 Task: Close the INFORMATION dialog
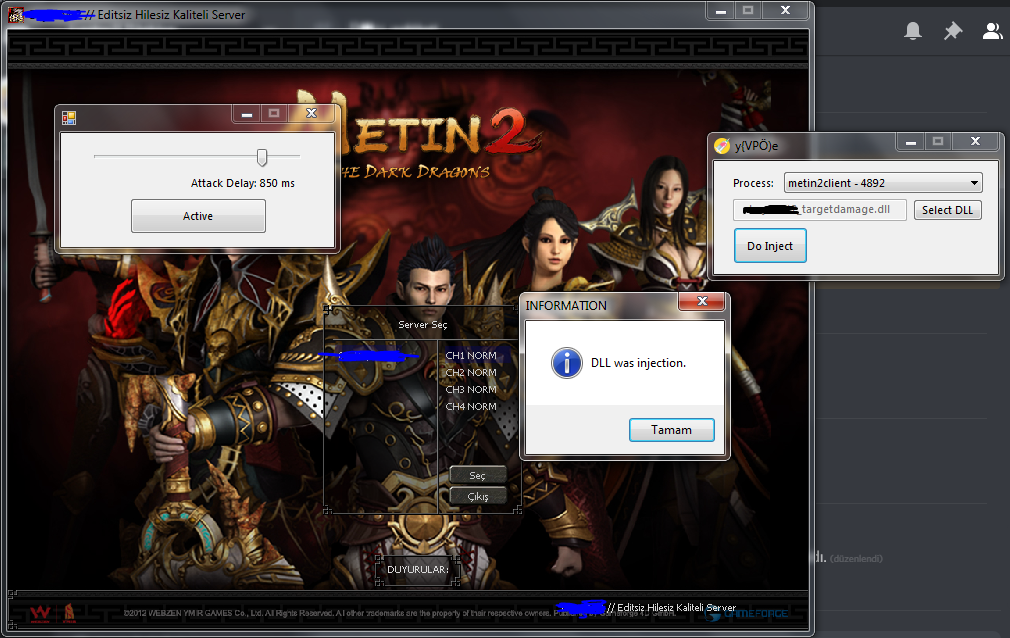[702, 302]
